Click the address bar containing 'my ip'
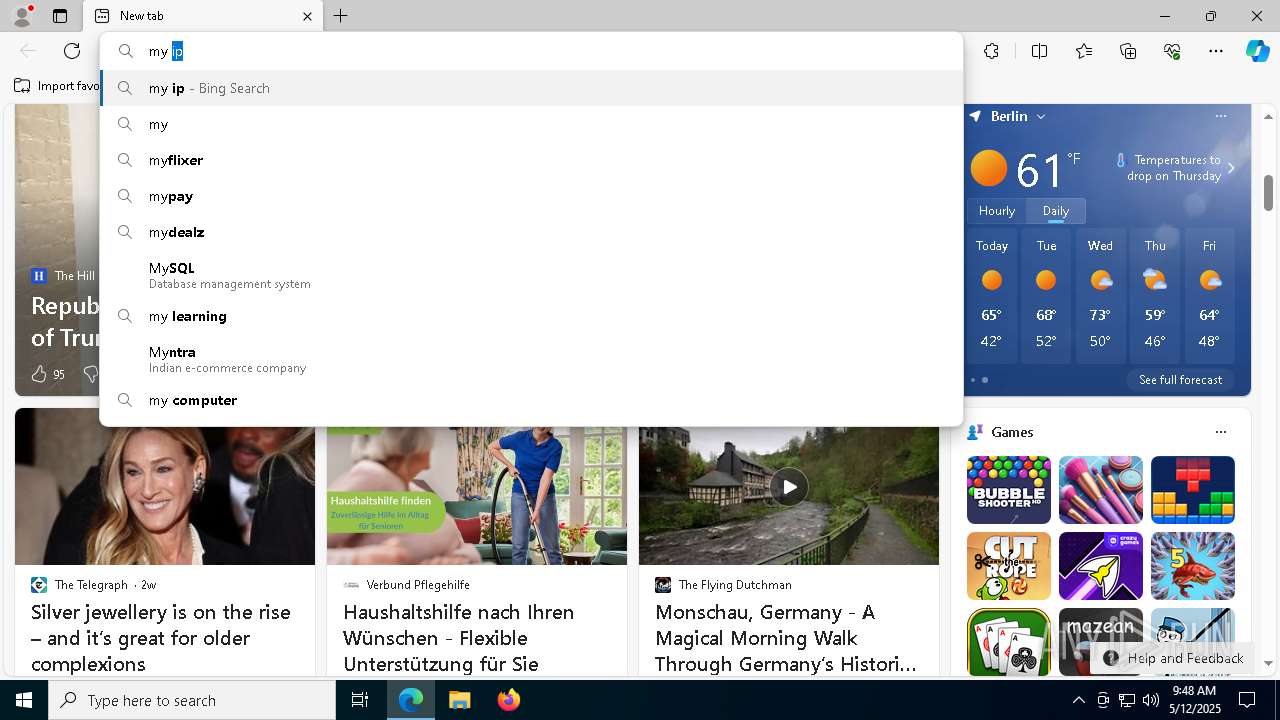Viewport: 1280px width, 720px height. pos(531,51)
